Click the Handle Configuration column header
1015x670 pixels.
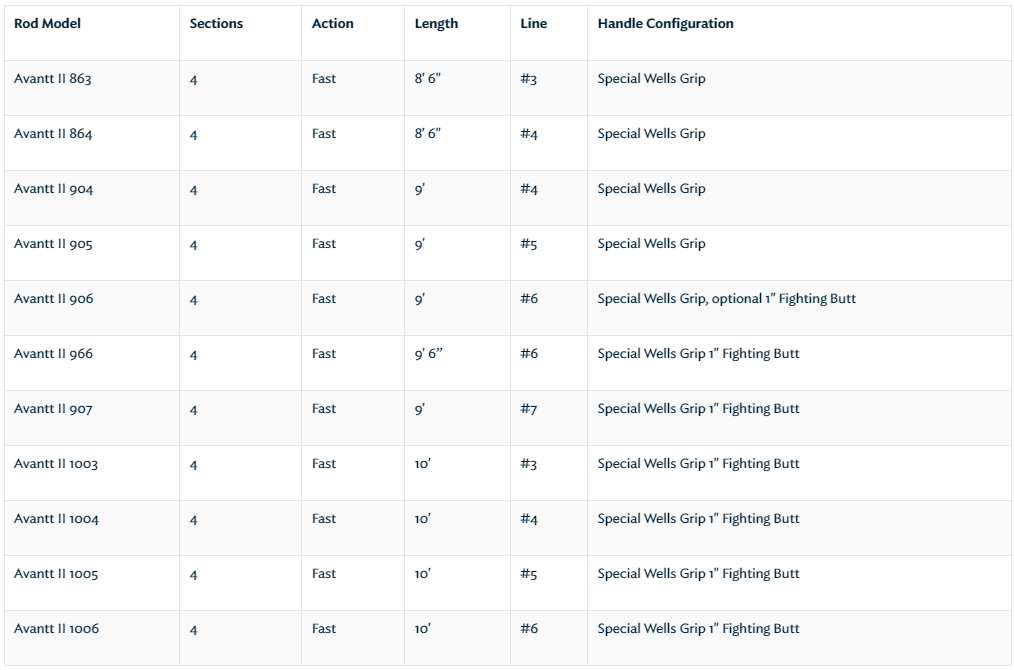tap(665, 24)
